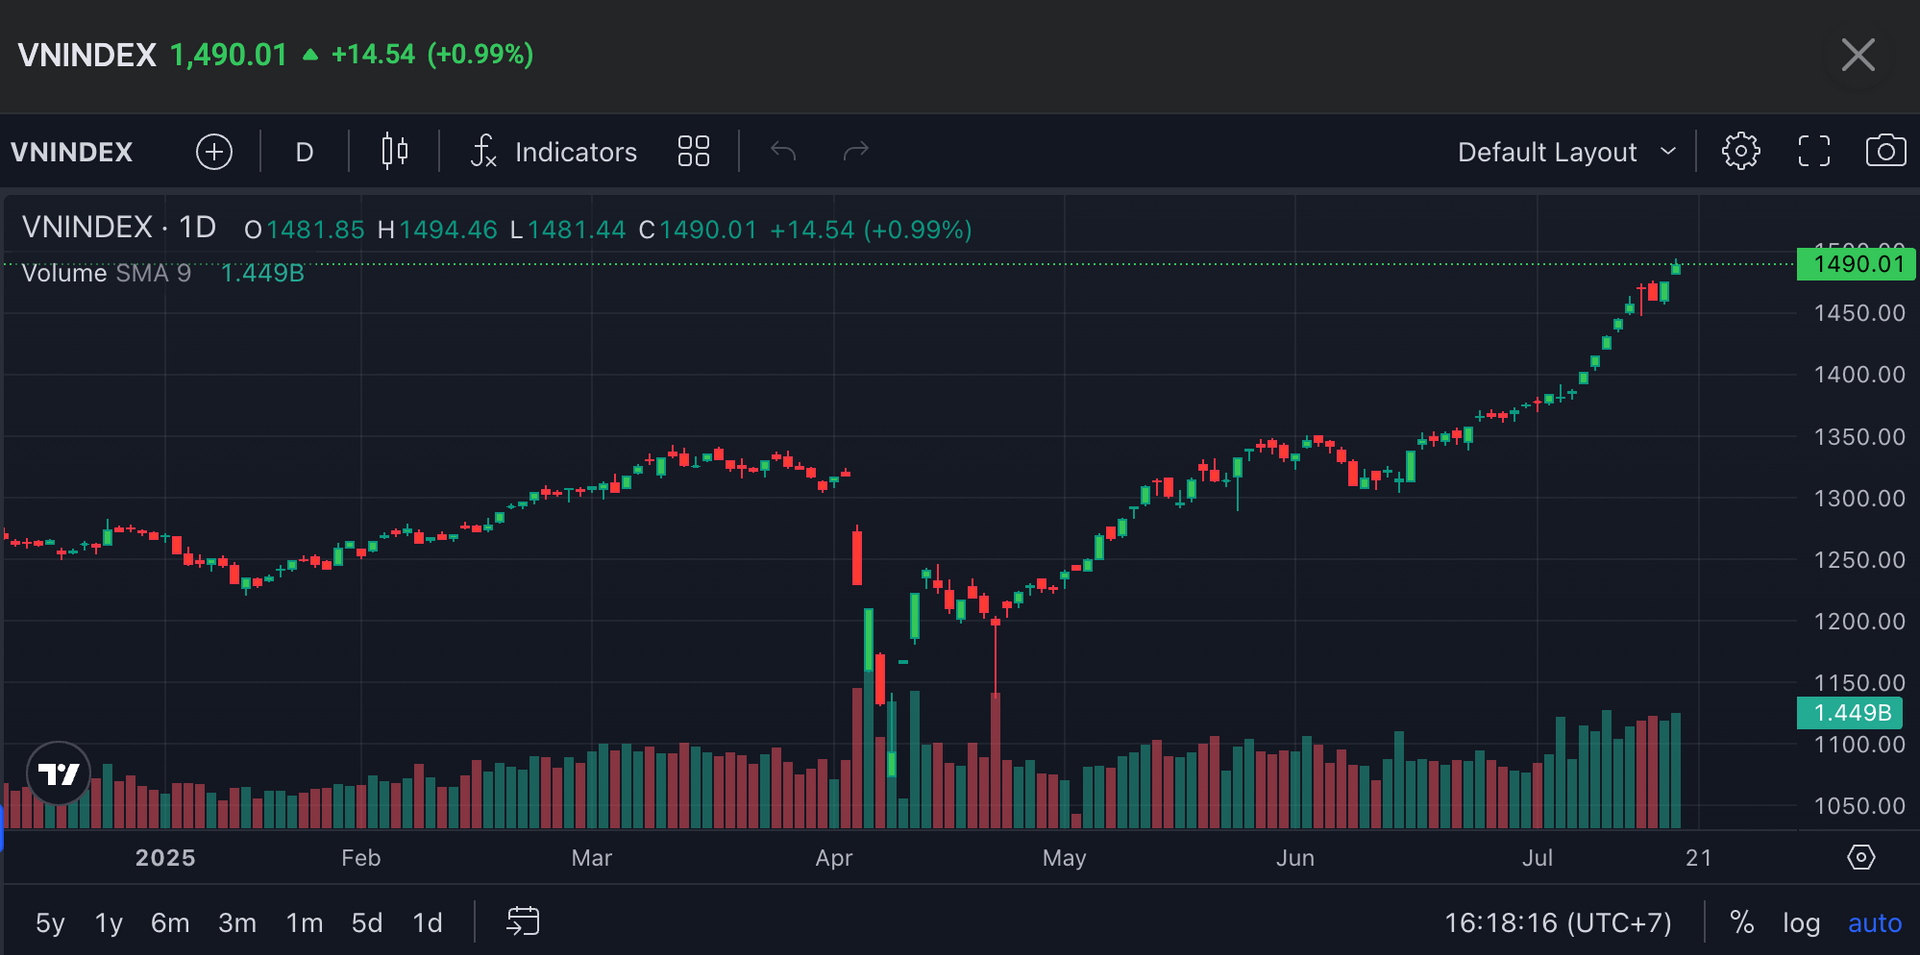Image resolution: width=1920 pixels, height=955 pixels.
Task: Click the TradingView logo badge
Action: tap(59, 773)
